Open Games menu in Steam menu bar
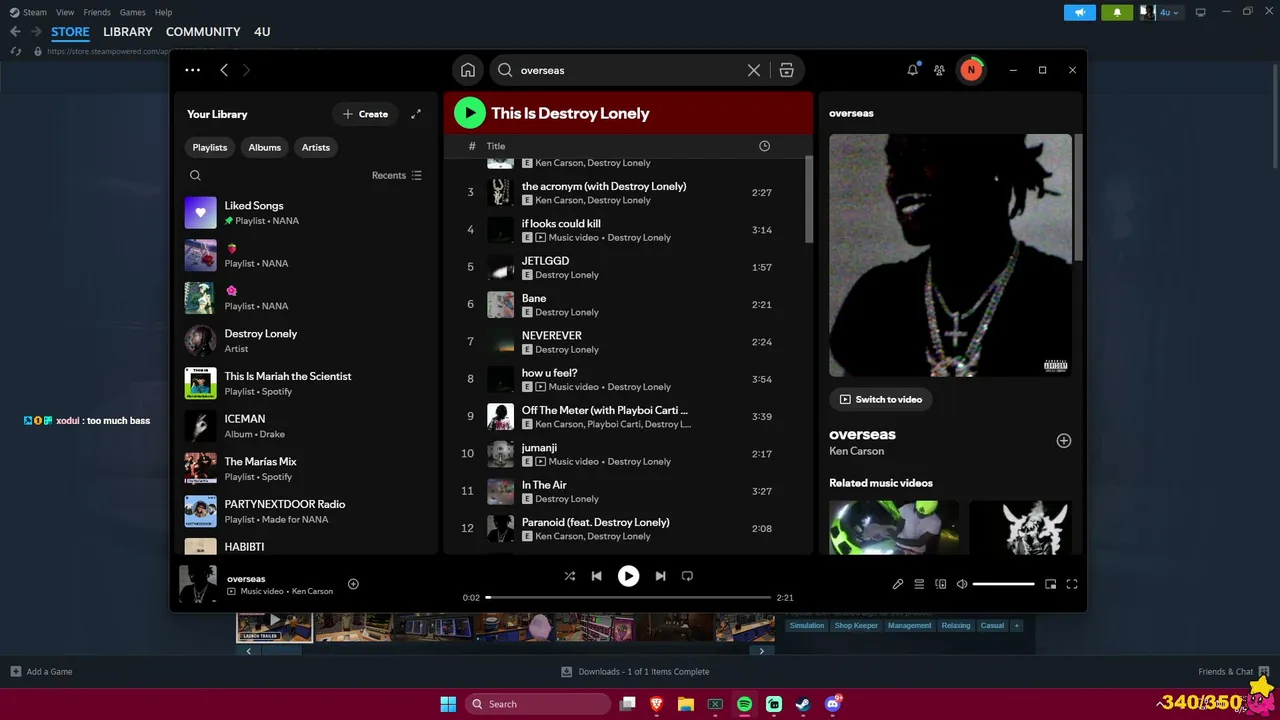Image resolution: width=1280 pixels, height=720 pixels. coord(132,12)
